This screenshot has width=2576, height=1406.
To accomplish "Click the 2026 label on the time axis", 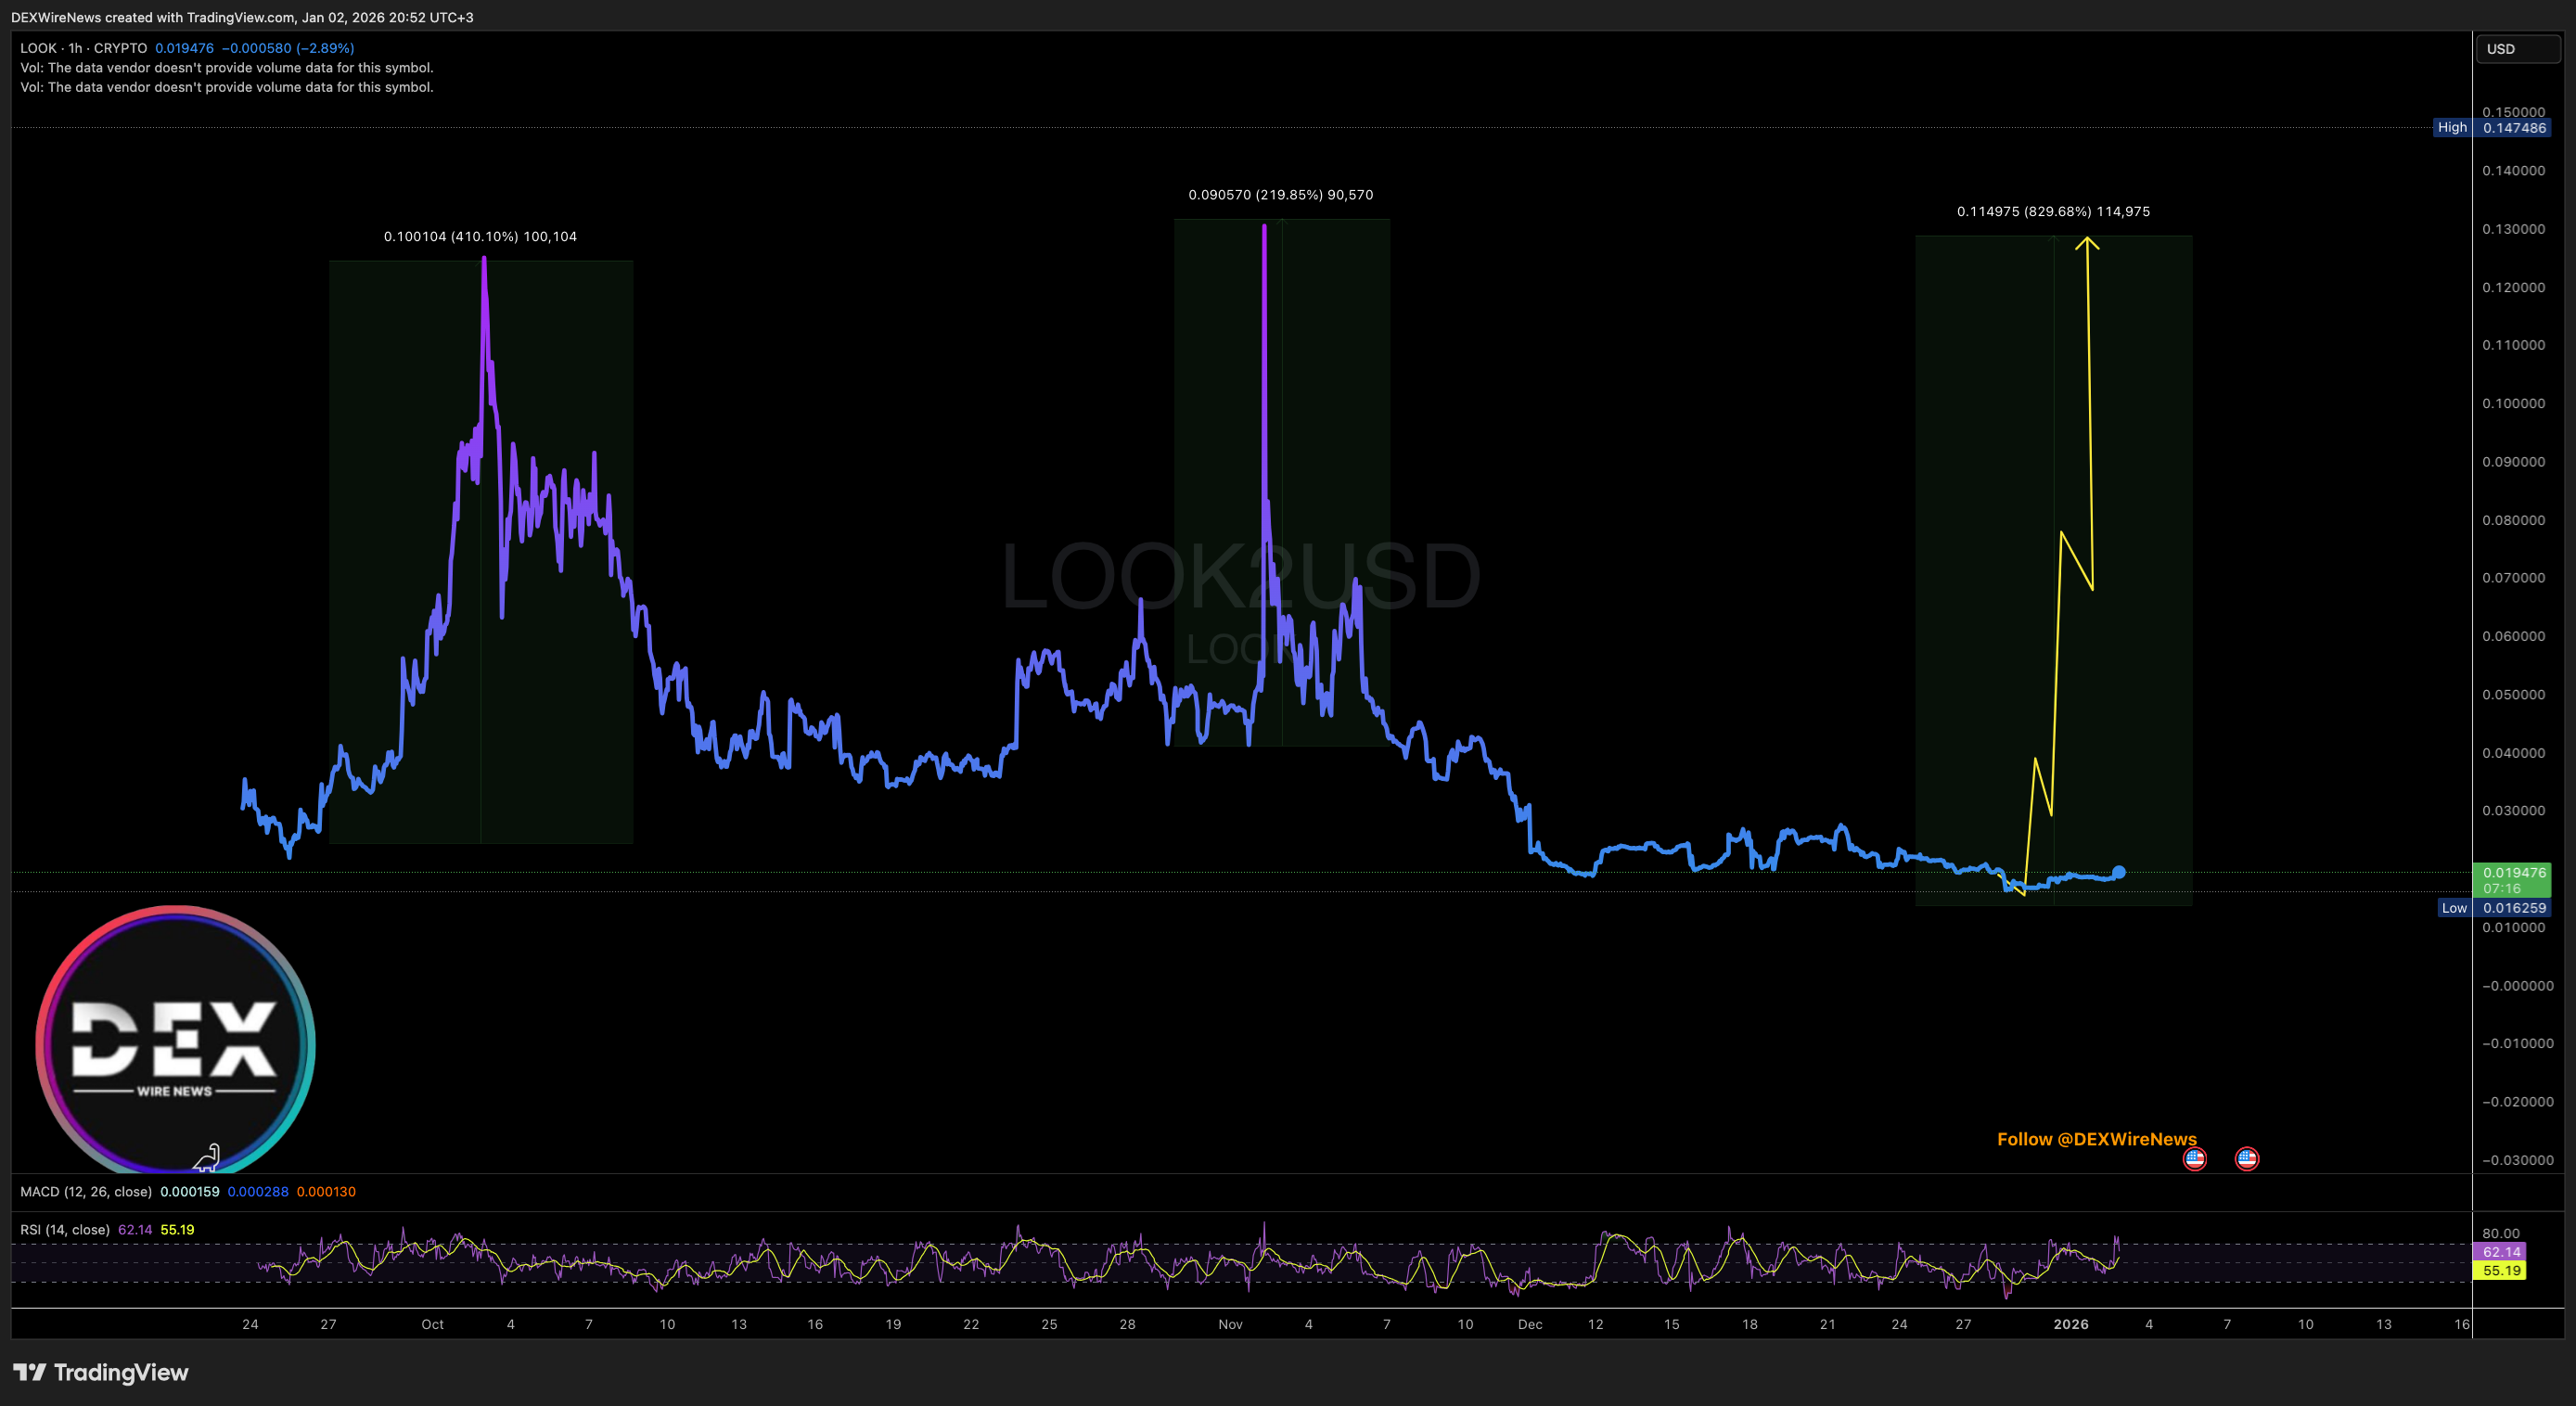I will [x=2070, y=1324].
